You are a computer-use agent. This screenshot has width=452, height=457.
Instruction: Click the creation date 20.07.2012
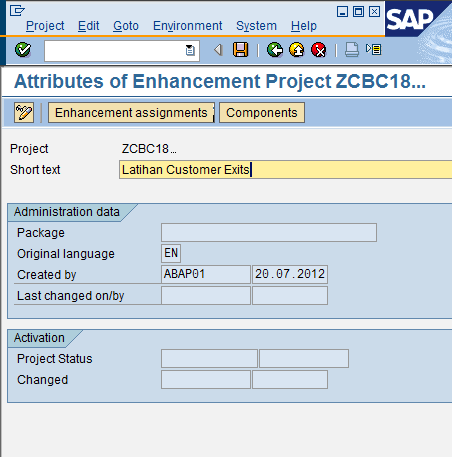click(x=290, y=274)
